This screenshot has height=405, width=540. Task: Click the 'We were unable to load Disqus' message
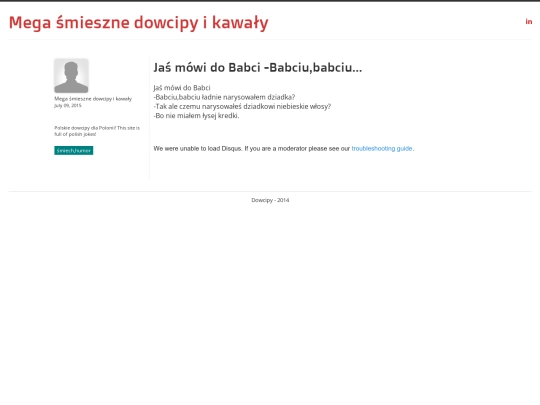(284, 148)
